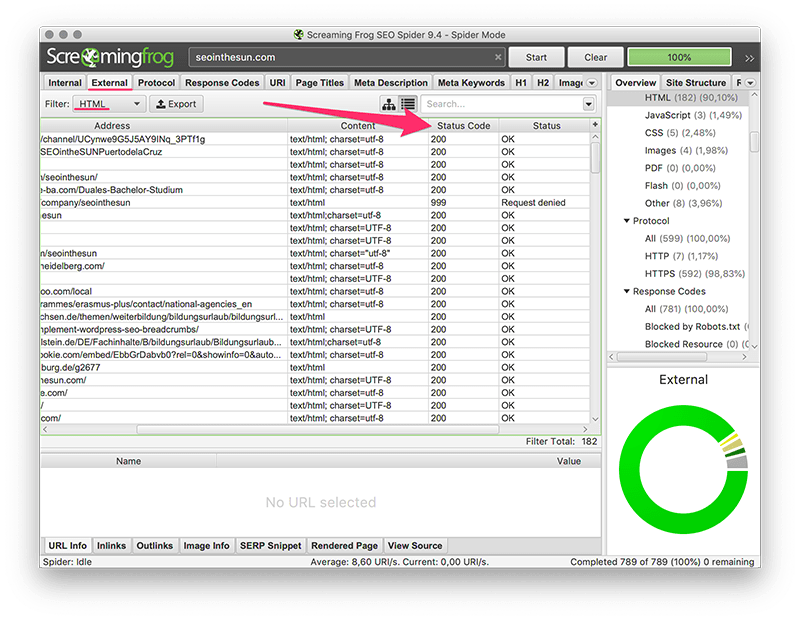Select HTTP (7) in Protocol section
The image size is (800, 620).
[x=681, y=256]
